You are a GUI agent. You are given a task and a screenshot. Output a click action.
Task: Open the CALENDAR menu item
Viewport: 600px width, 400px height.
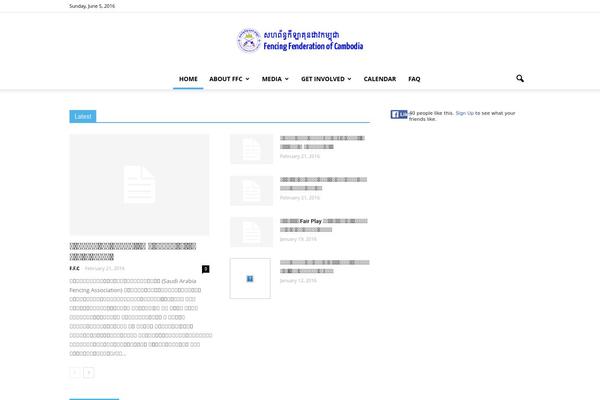tap(380, 79)
